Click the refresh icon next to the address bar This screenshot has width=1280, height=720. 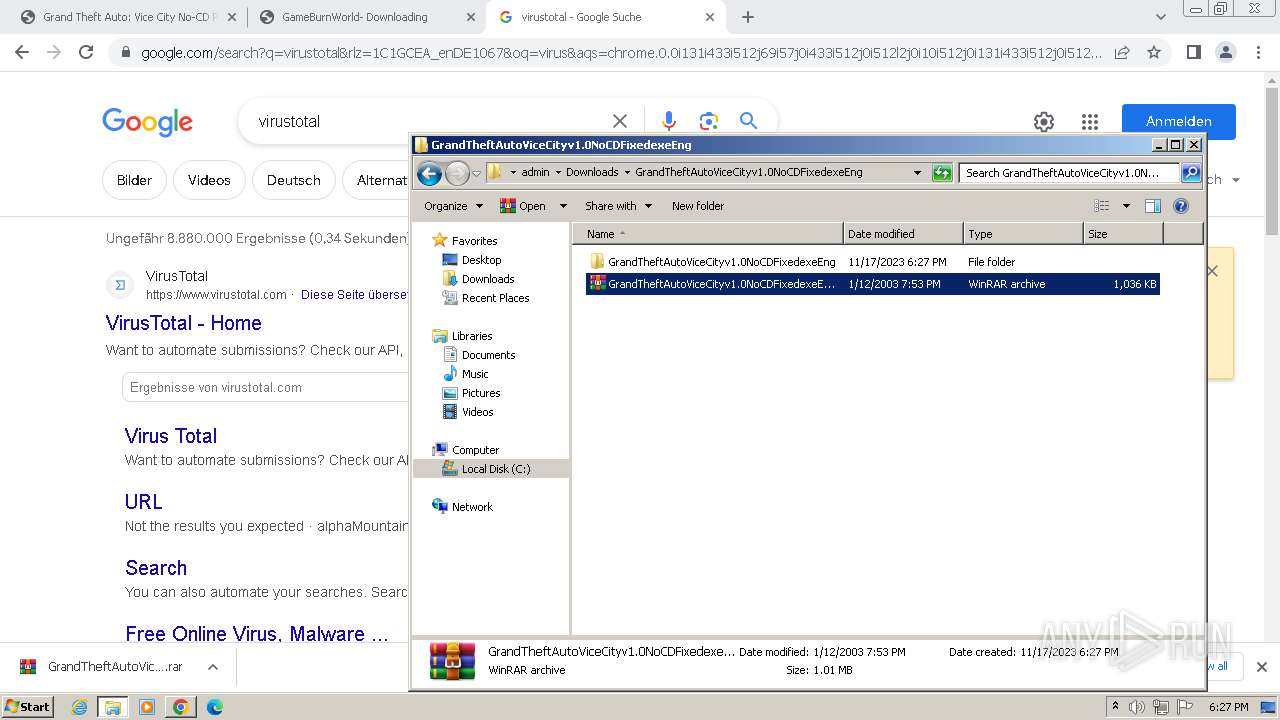(942, 173)
